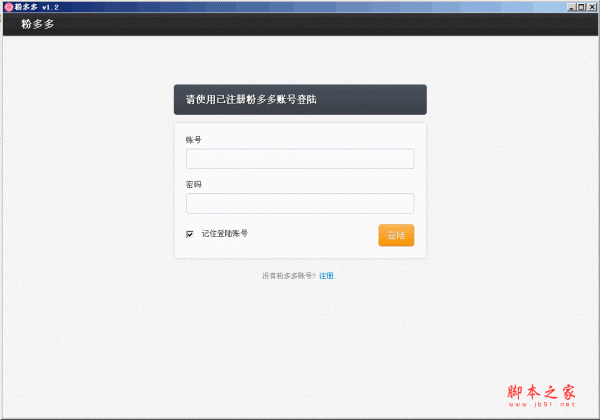
Task: Click the orange 登陆 login button
Action: [396, 235]
